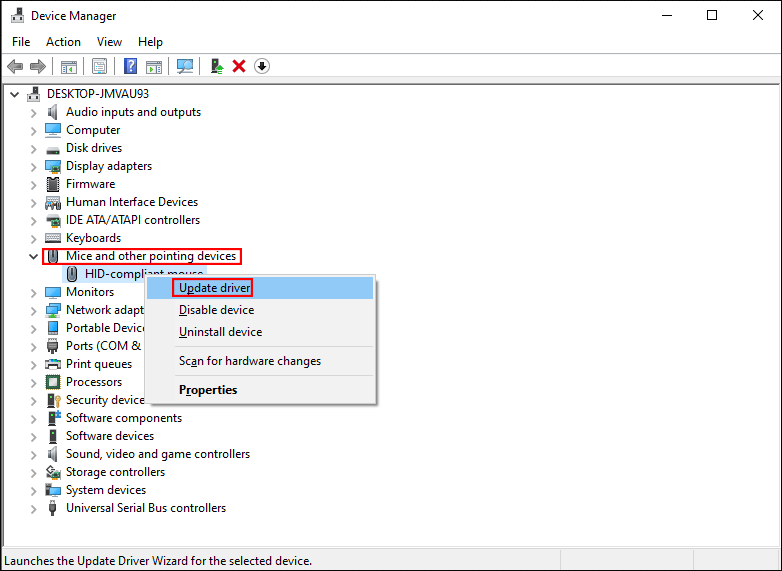Select Software components tree item label
The image size is (782, 571).
(124, 418)
